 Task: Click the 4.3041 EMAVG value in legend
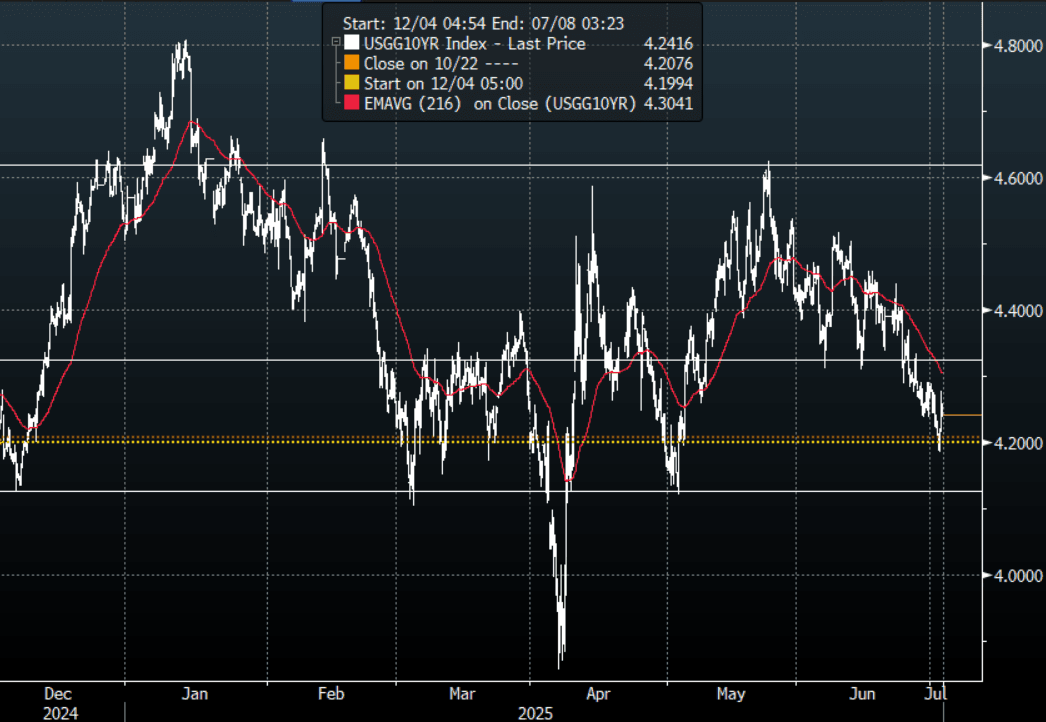[x=669, y=104]
